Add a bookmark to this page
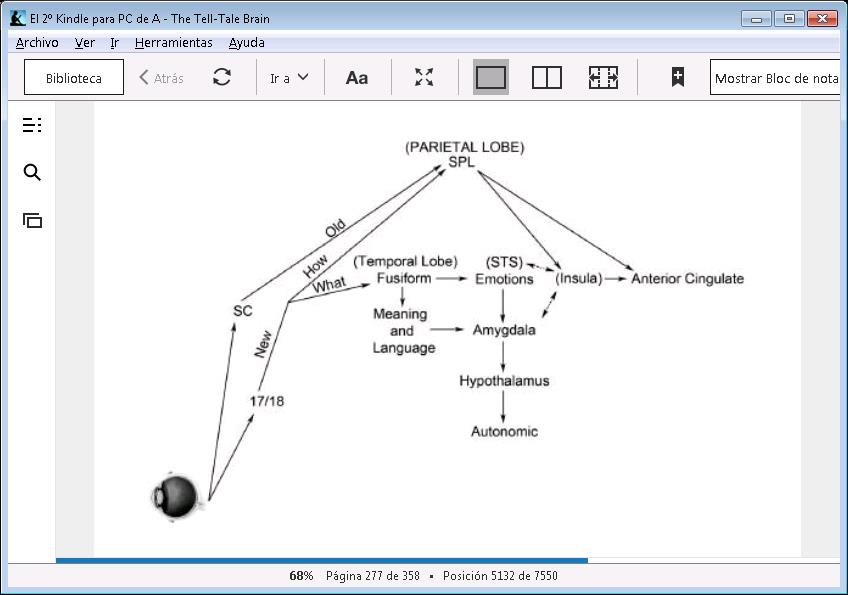848x595 pixels. [677, 78]
